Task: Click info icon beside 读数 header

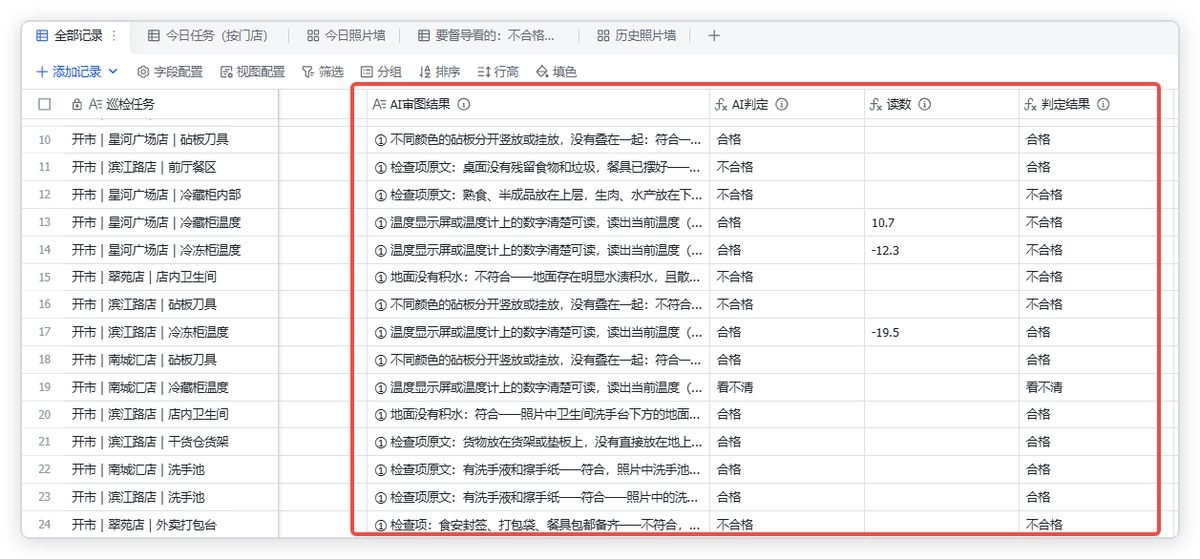Action: point(925,104)
